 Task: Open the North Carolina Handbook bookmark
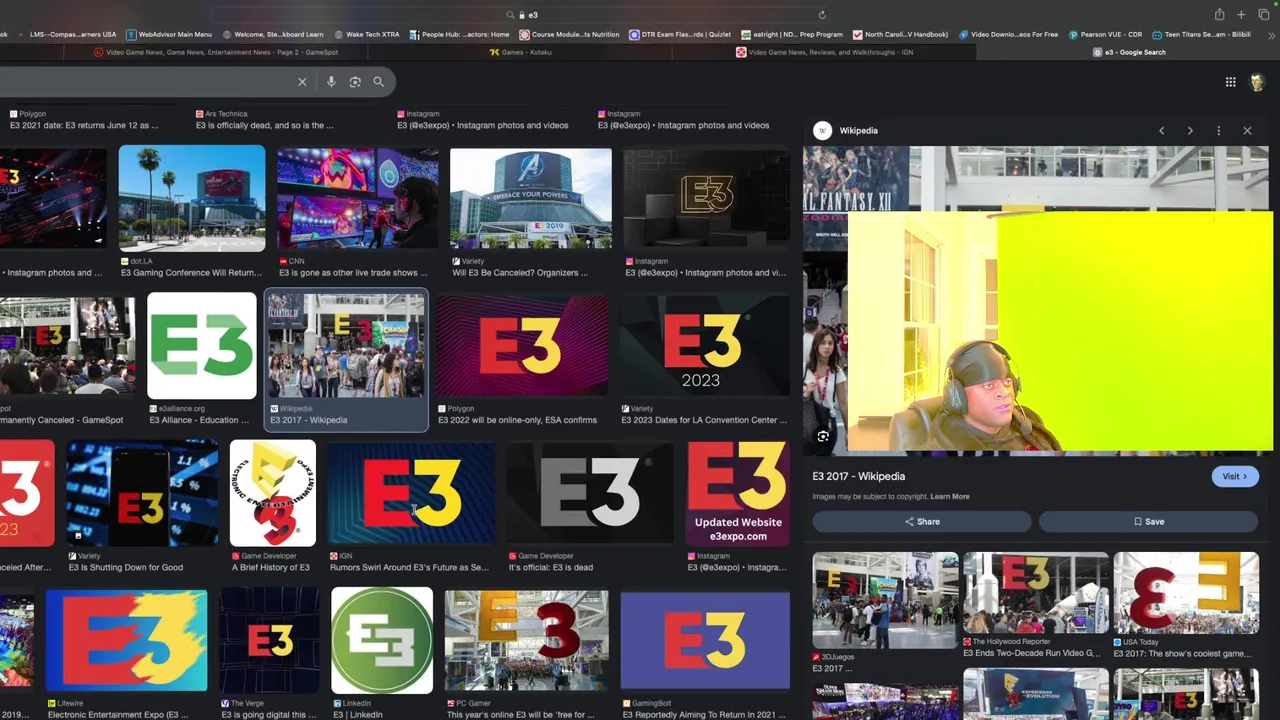pyautogui.click(x=901, y=34)
